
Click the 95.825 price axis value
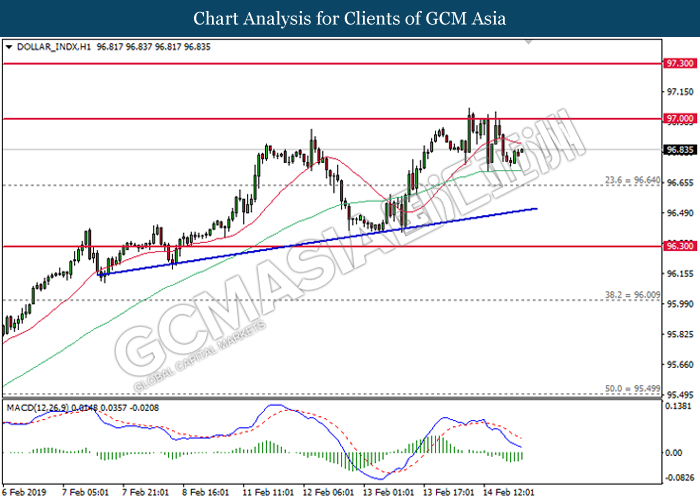680,334
